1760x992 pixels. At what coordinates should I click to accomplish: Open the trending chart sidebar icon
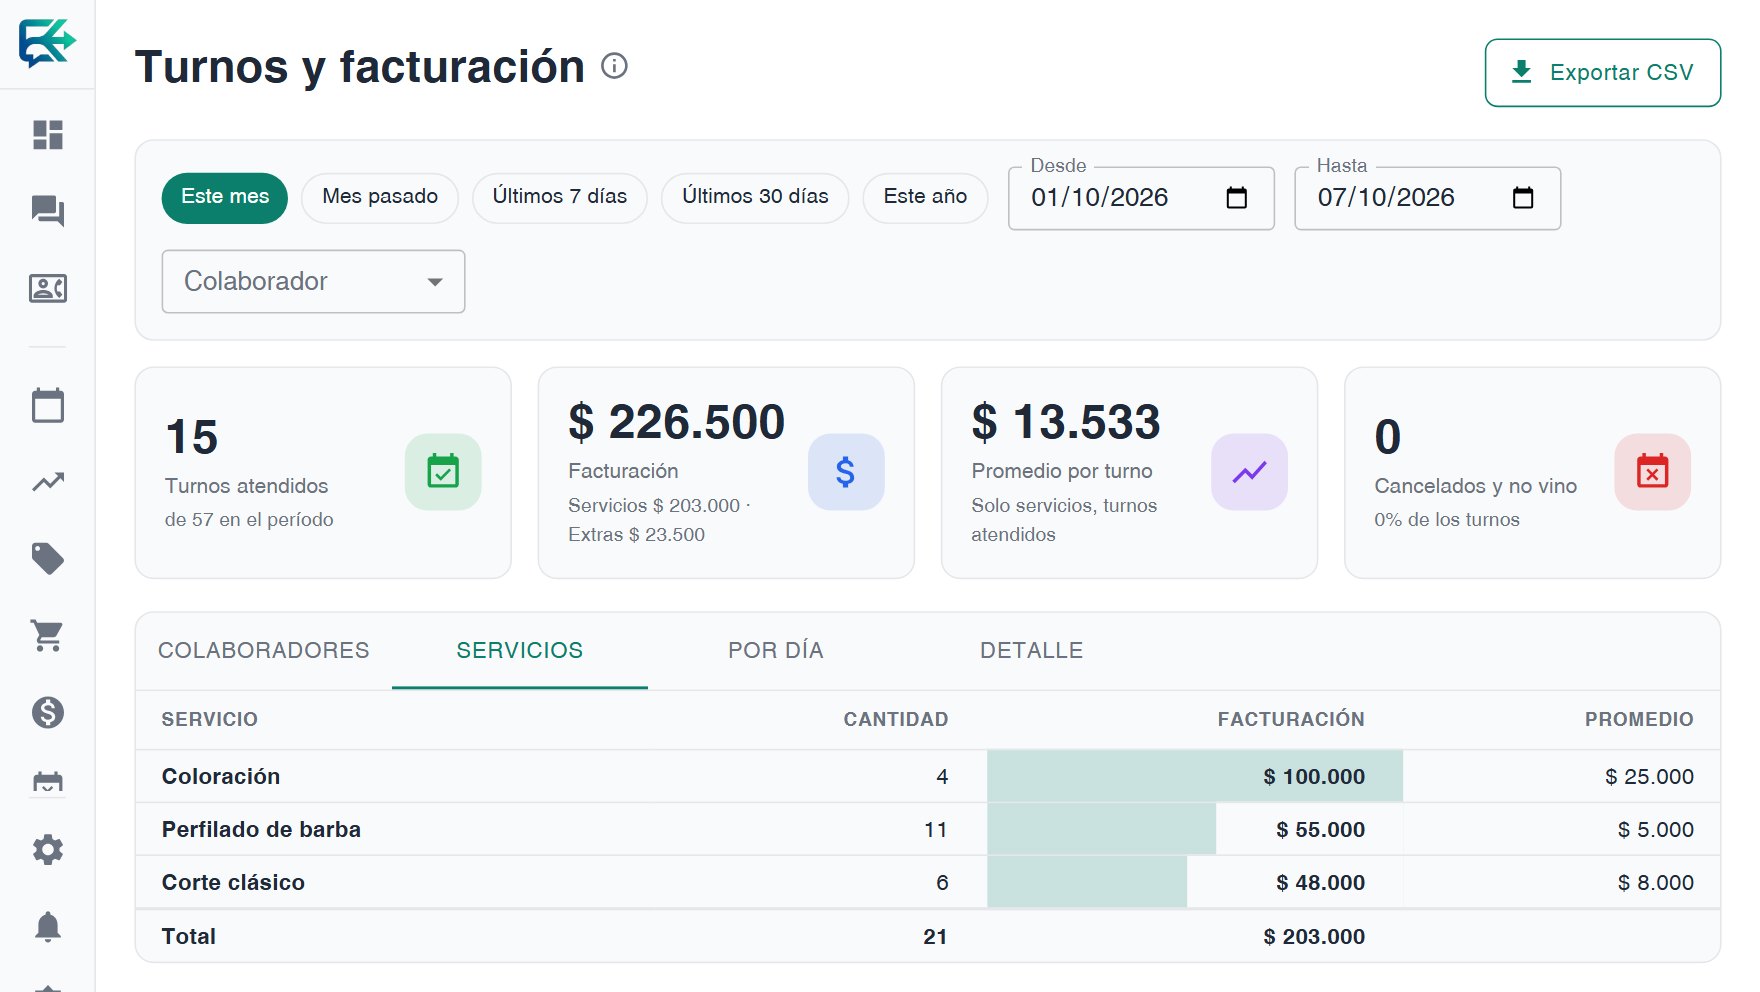click(x=48, y=482)
